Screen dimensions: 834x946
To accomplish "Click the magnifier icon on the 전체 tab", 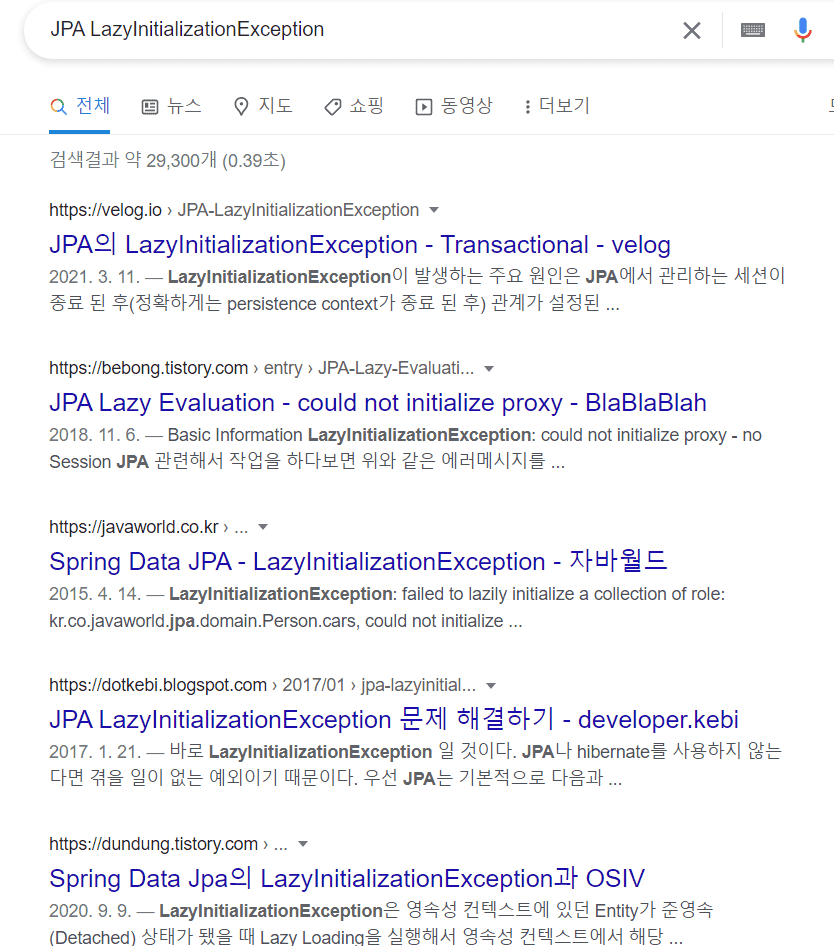I will 59,107.
